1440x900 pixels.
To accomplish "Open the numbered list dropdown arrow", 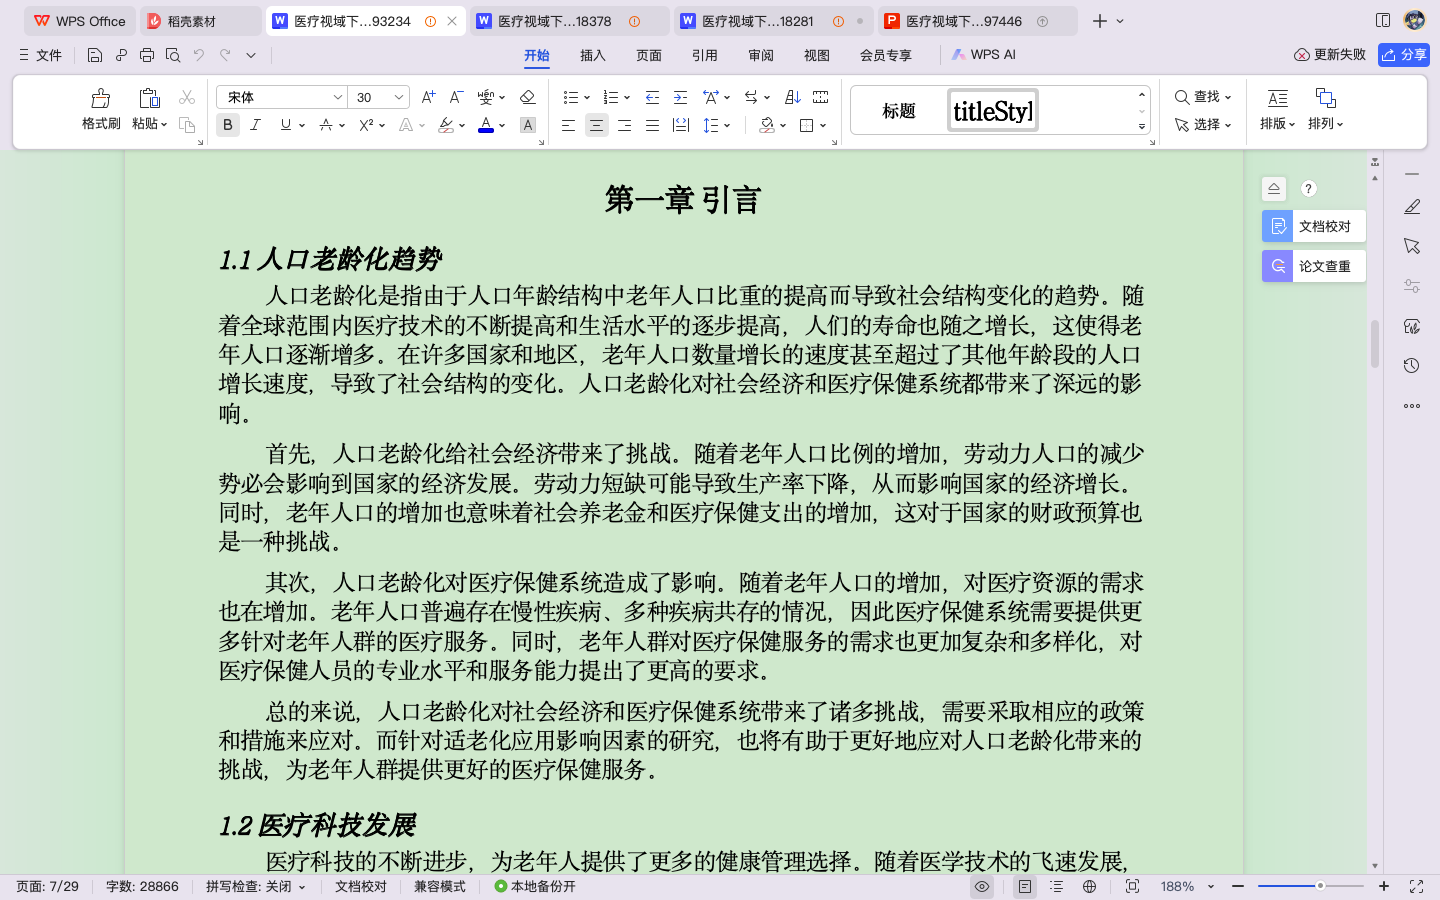I will [x=627, y=98].
